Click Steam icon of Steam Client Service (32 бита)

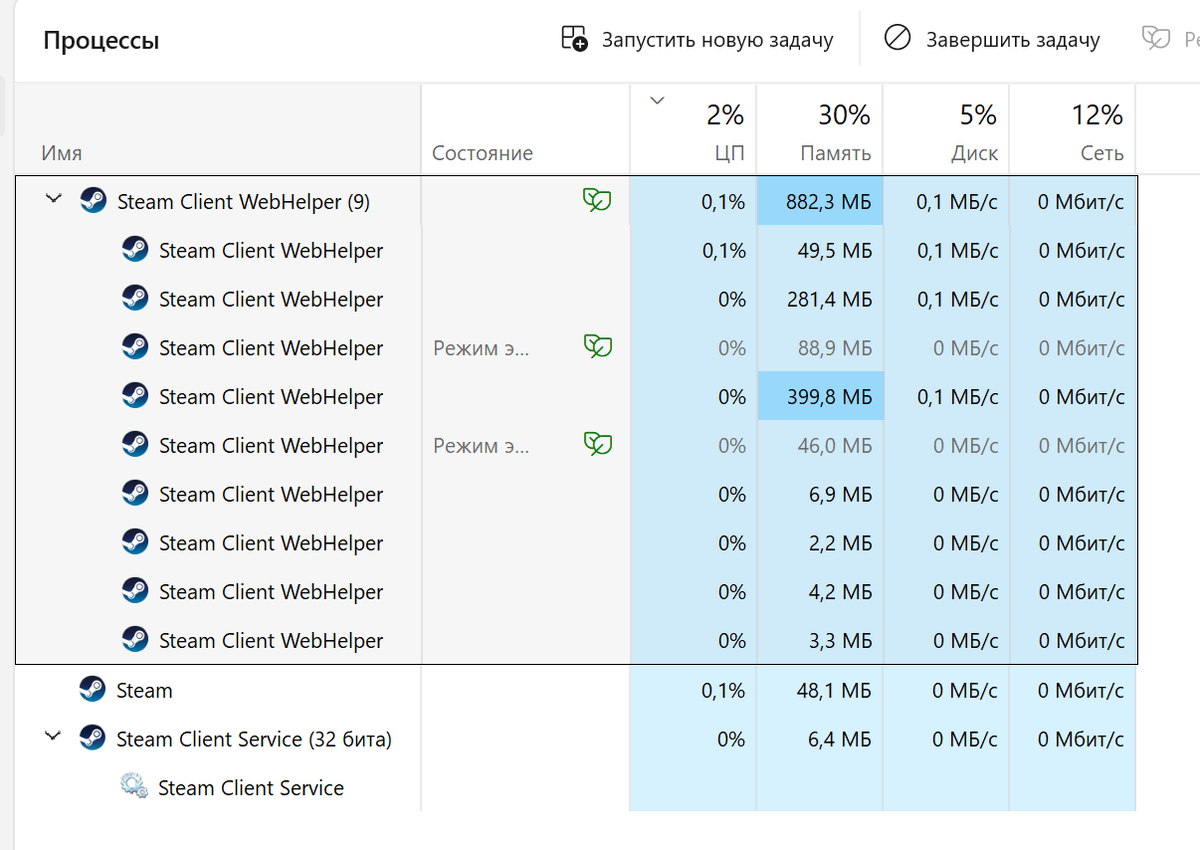93,739
